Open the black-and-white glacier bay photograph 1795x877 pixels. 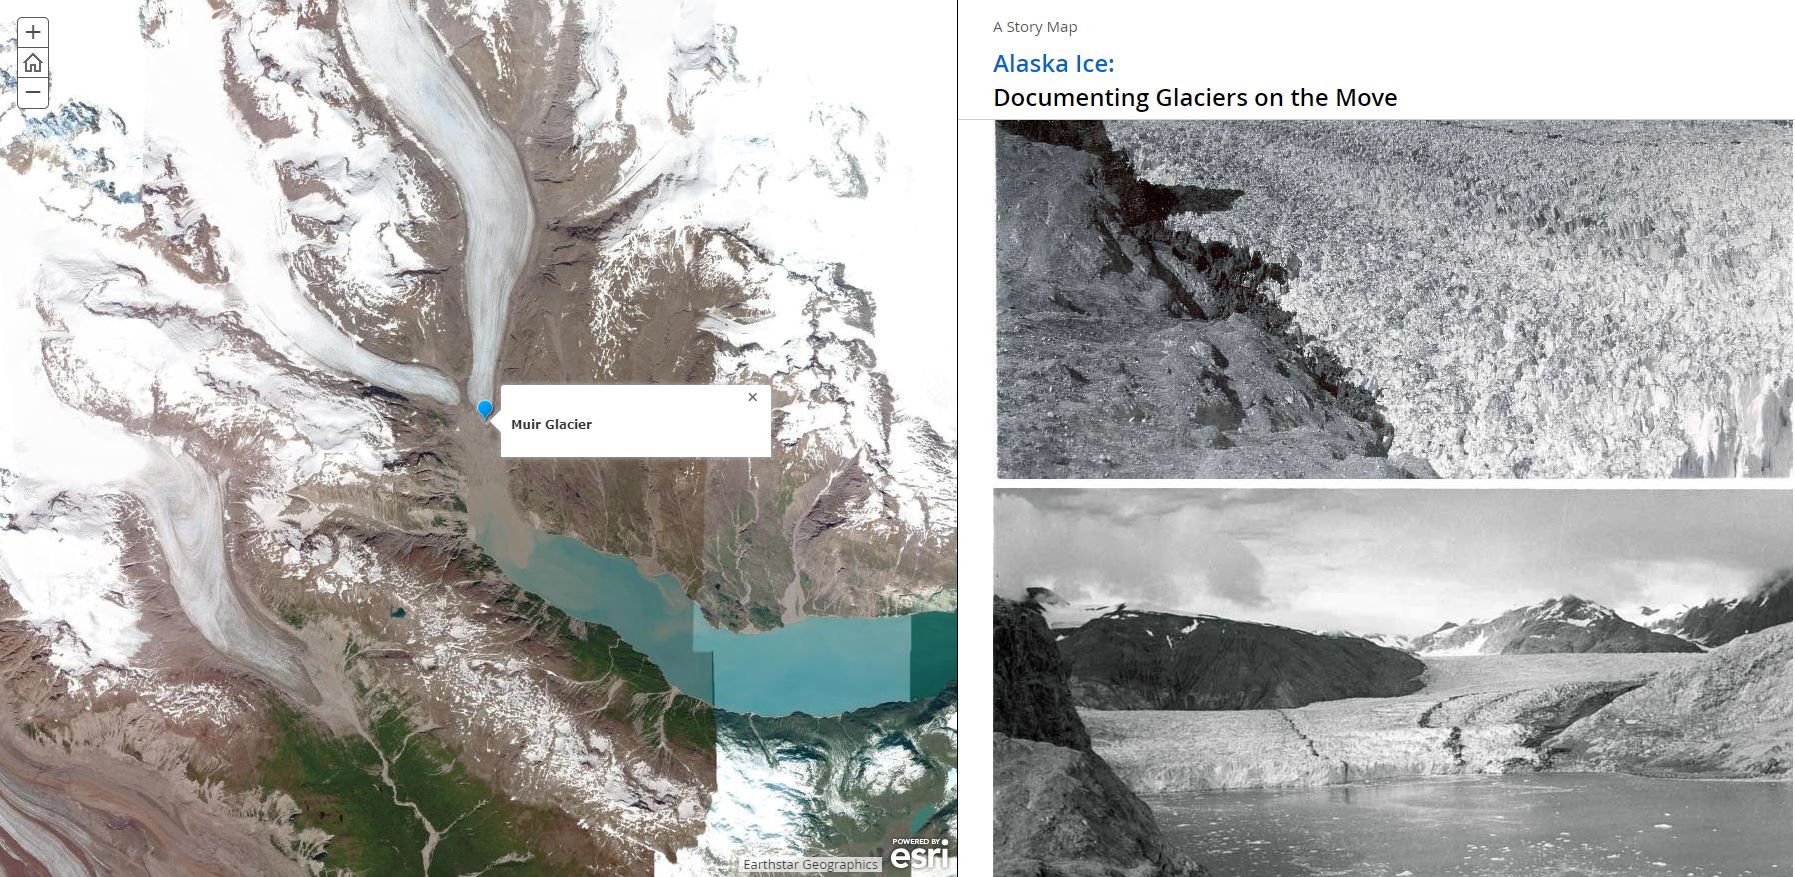(1393, 683)
